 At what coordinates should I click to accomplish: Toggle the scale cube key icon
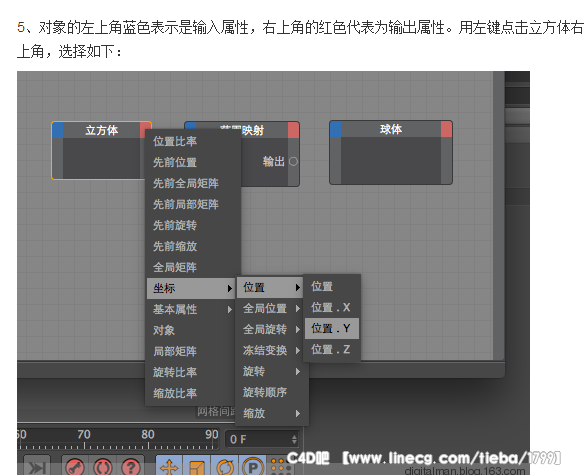[197, 466]
